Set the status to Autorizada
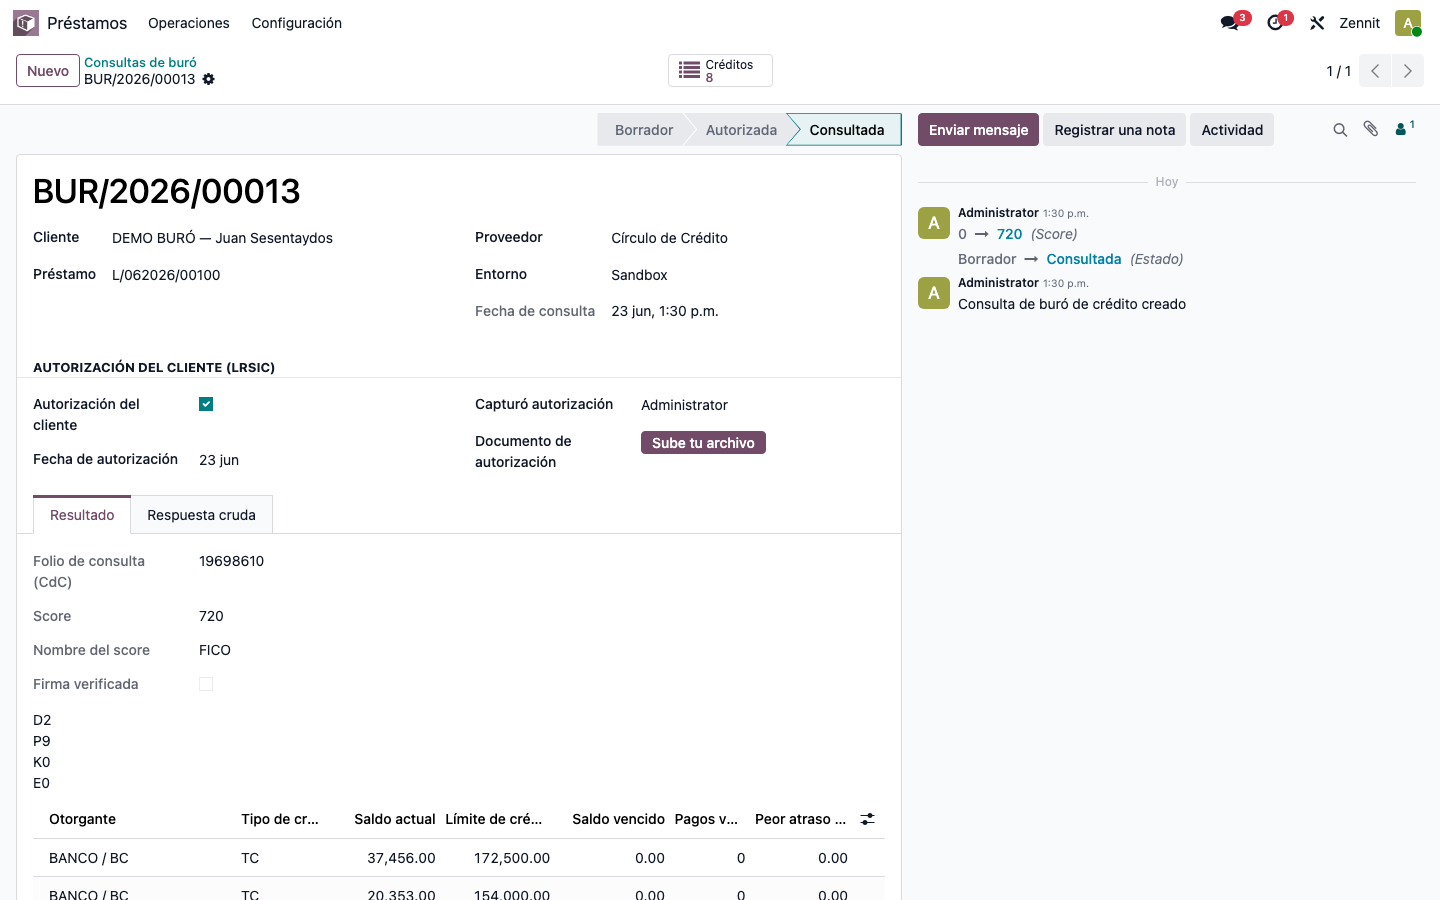The image size is (1440, 900). 741,130
